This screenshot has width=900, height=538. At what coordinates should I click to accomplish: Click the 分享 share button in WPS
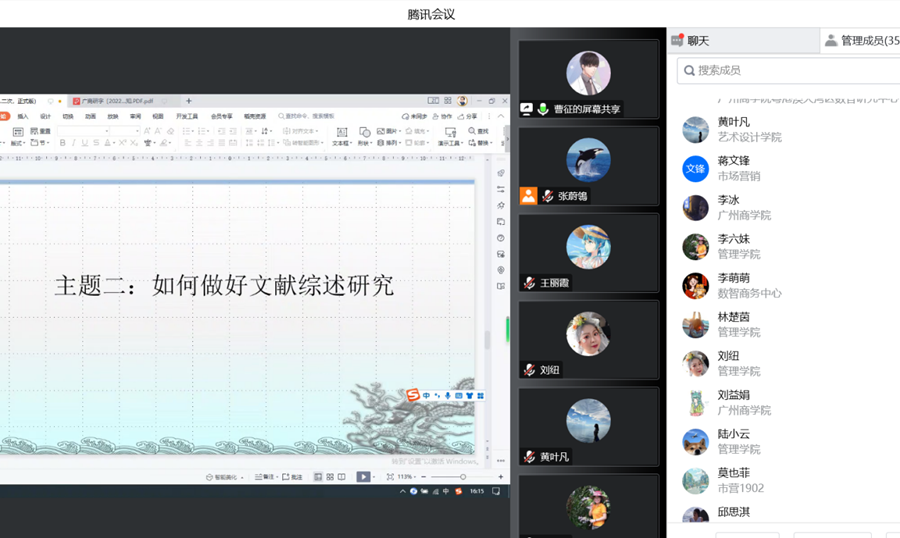click(x=468, y=116)
